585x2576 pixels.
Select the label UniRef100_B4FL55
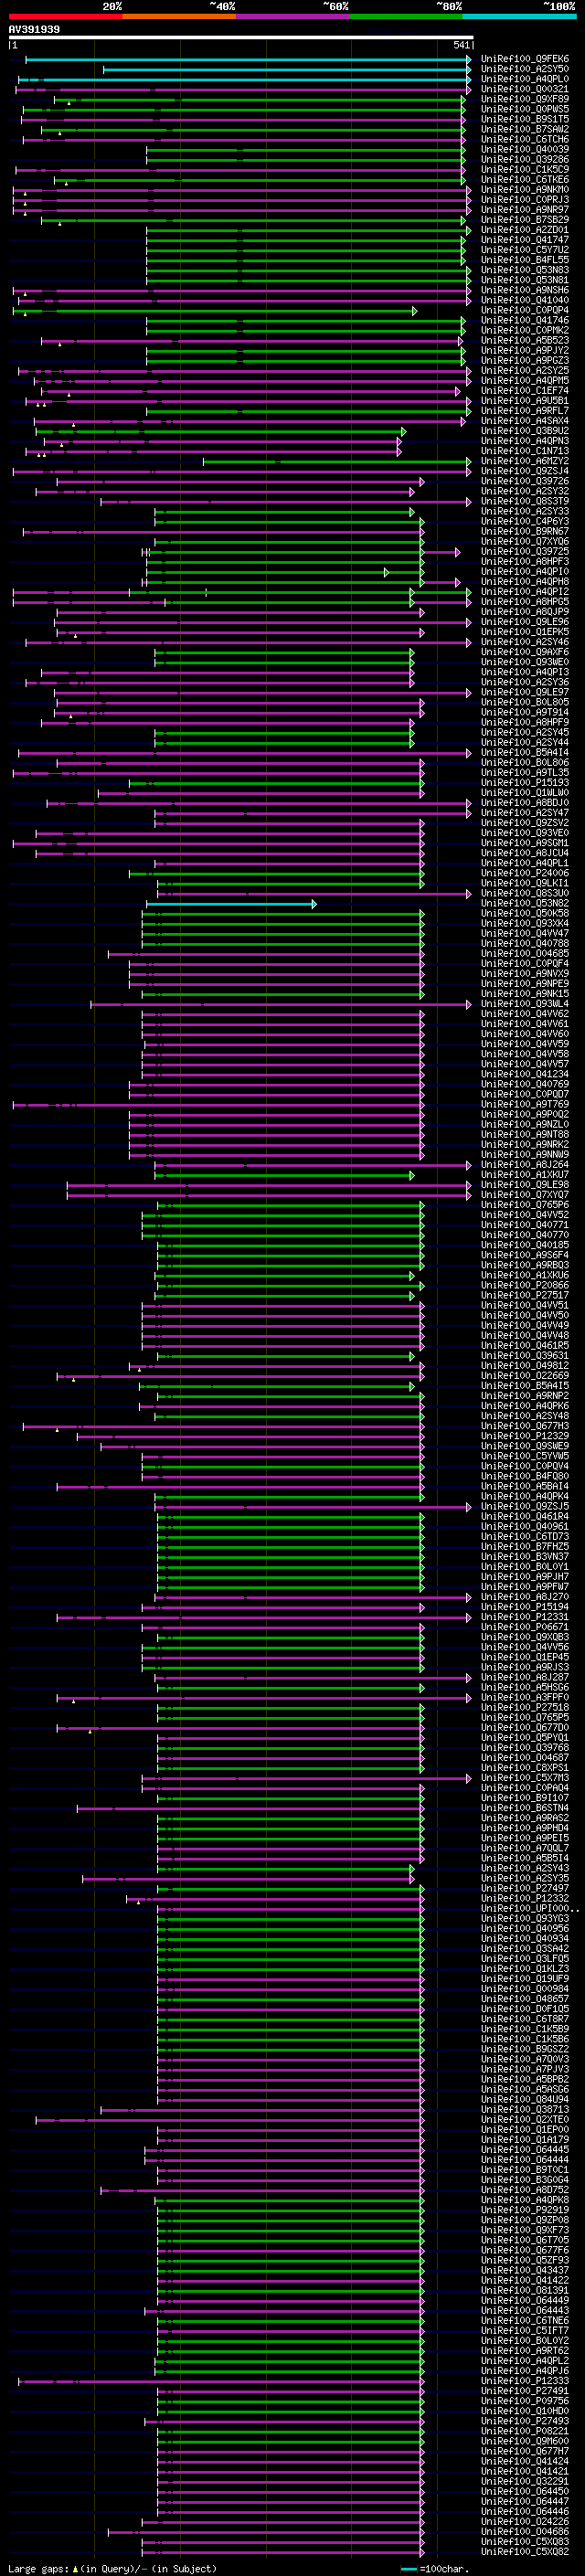click(525, 260)
